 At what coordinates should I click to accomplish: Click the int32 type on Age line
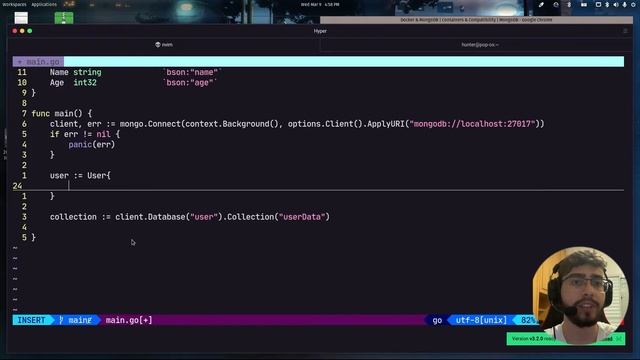pyautogui.click(x=85, y=82)
